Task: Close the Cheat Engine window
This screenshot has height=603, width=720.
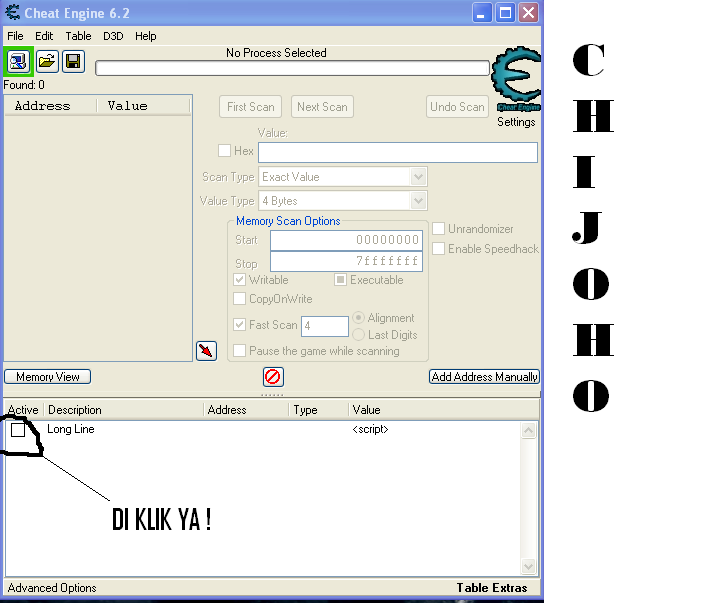Action: coord(529,12)
